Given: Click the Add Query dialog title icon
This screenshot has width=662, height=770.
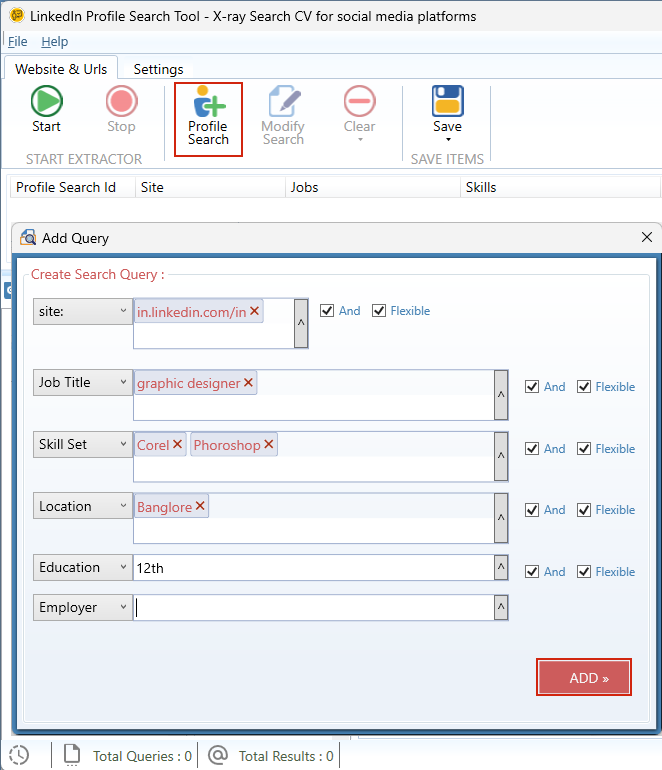Looking at the screenshot, I should tap(28, 237).
